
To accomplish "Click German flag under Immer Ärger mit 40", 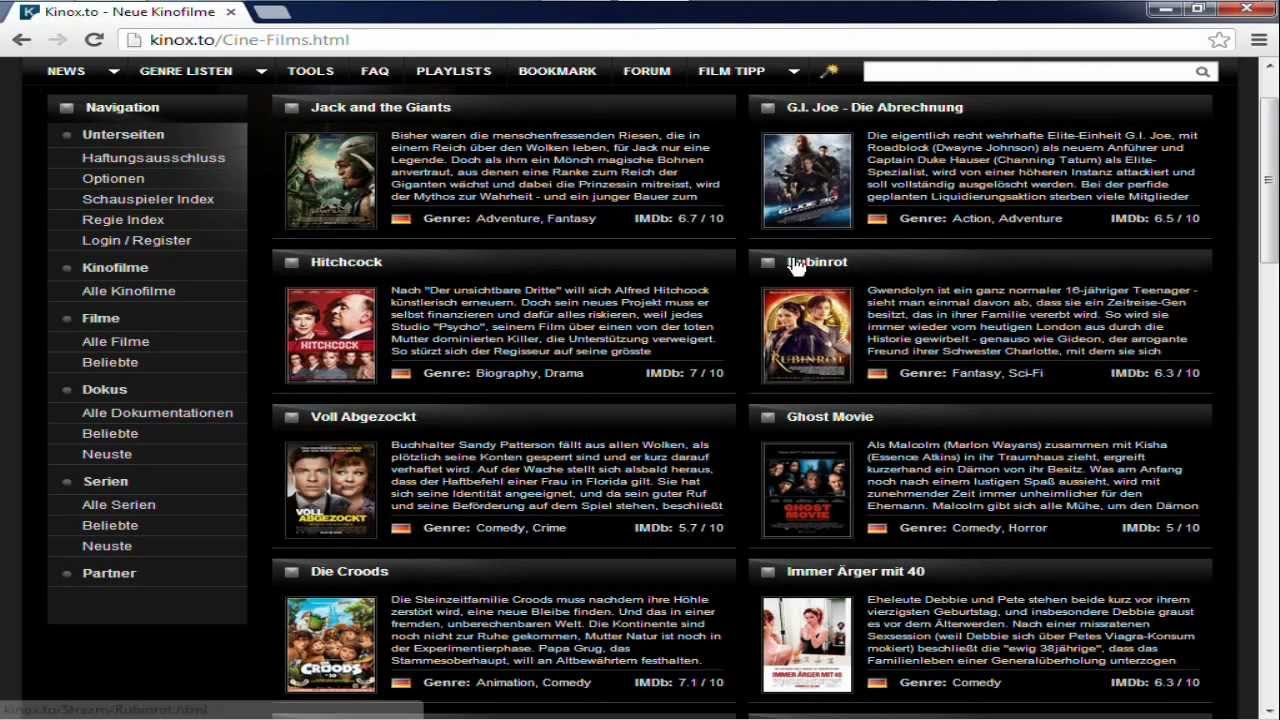I will click(877, 683).
